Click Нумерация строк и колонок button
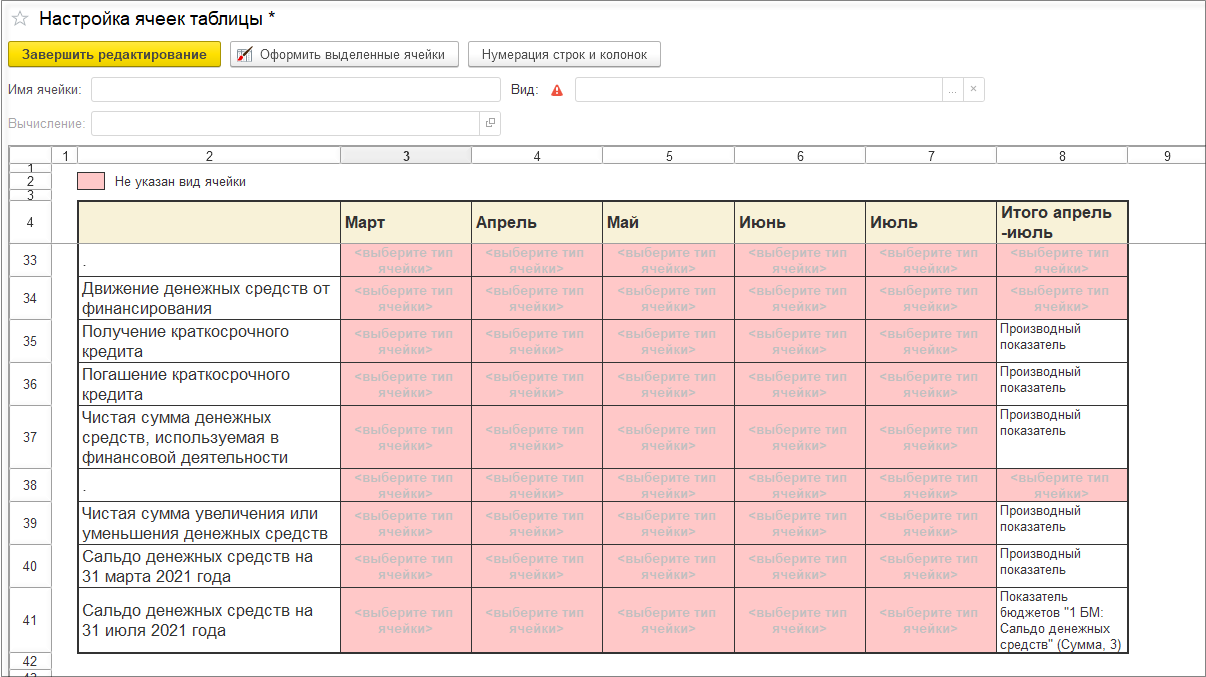Image resolution: width=1206 pixels, height=677 pixels. (564, 54)
